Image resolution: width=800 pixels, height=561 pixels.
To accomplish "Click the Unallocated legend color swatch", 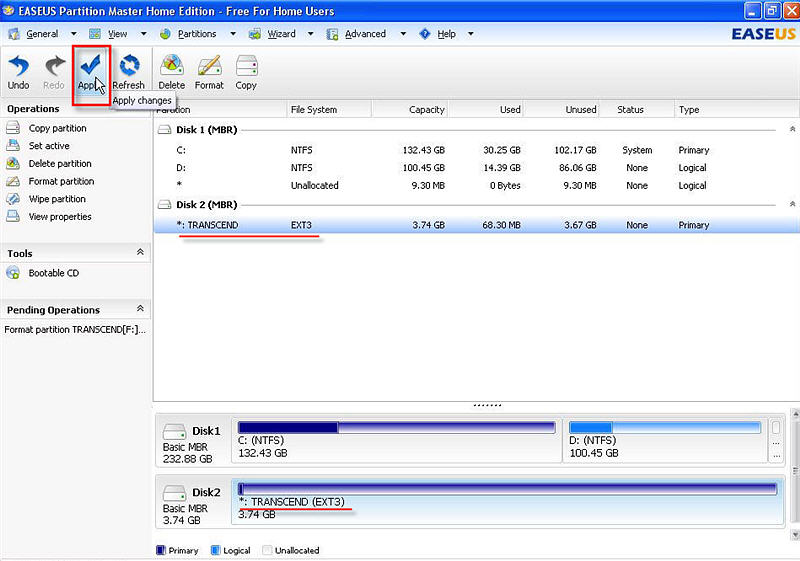I will (267, 550).
